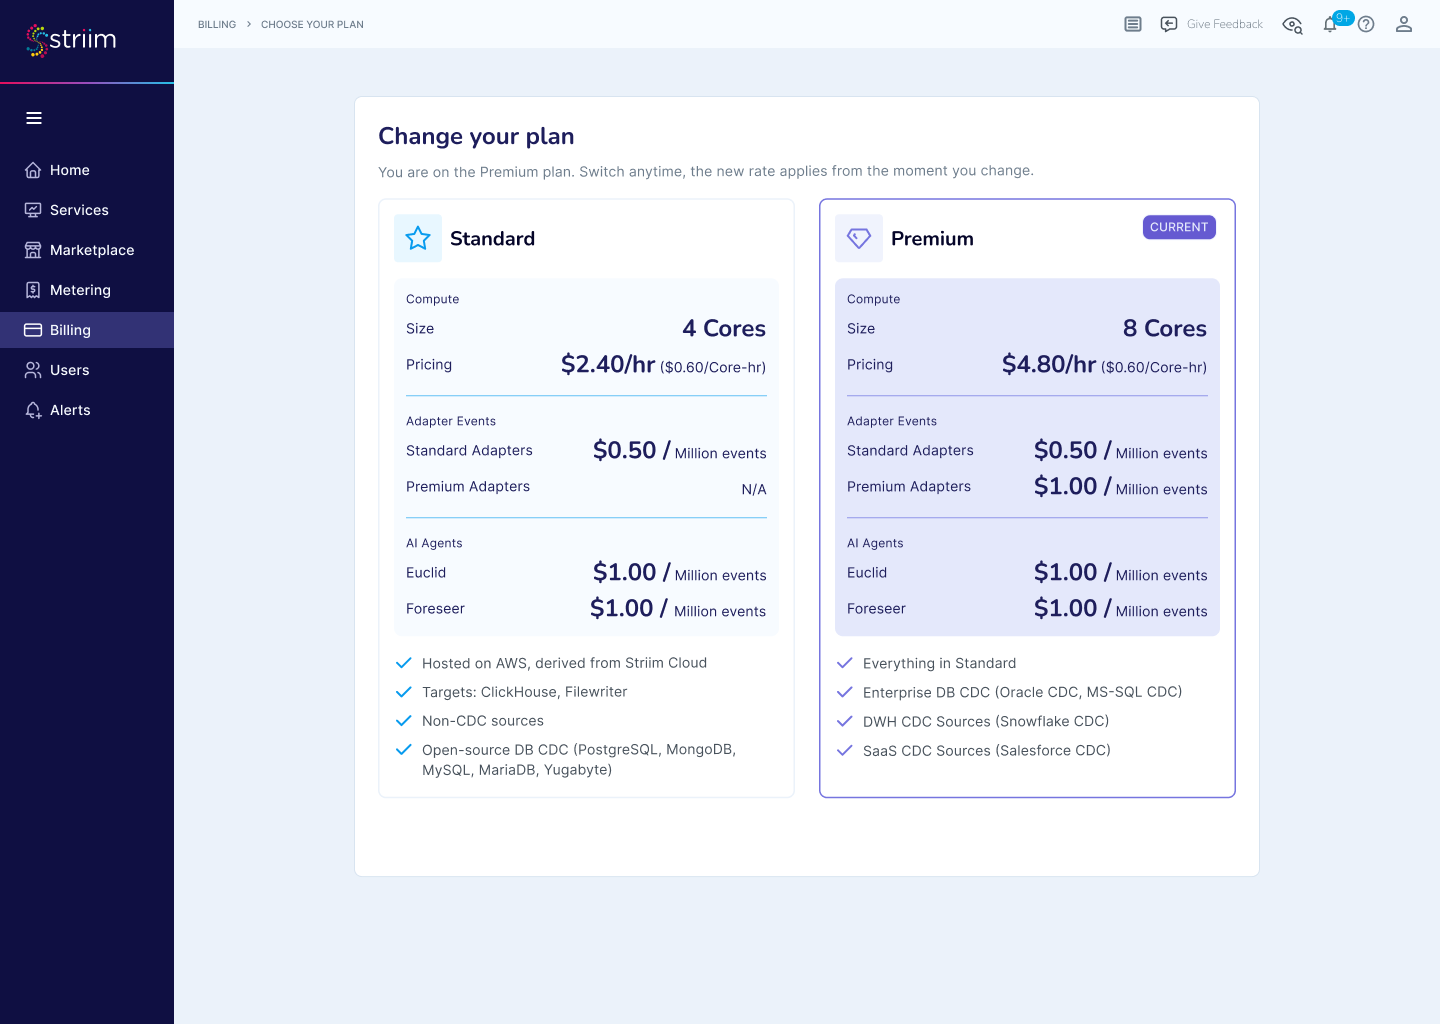Open the document list icon in header
Image resolution: width=1440 pixels, height=1024 pixels.
click(1133, 24)
